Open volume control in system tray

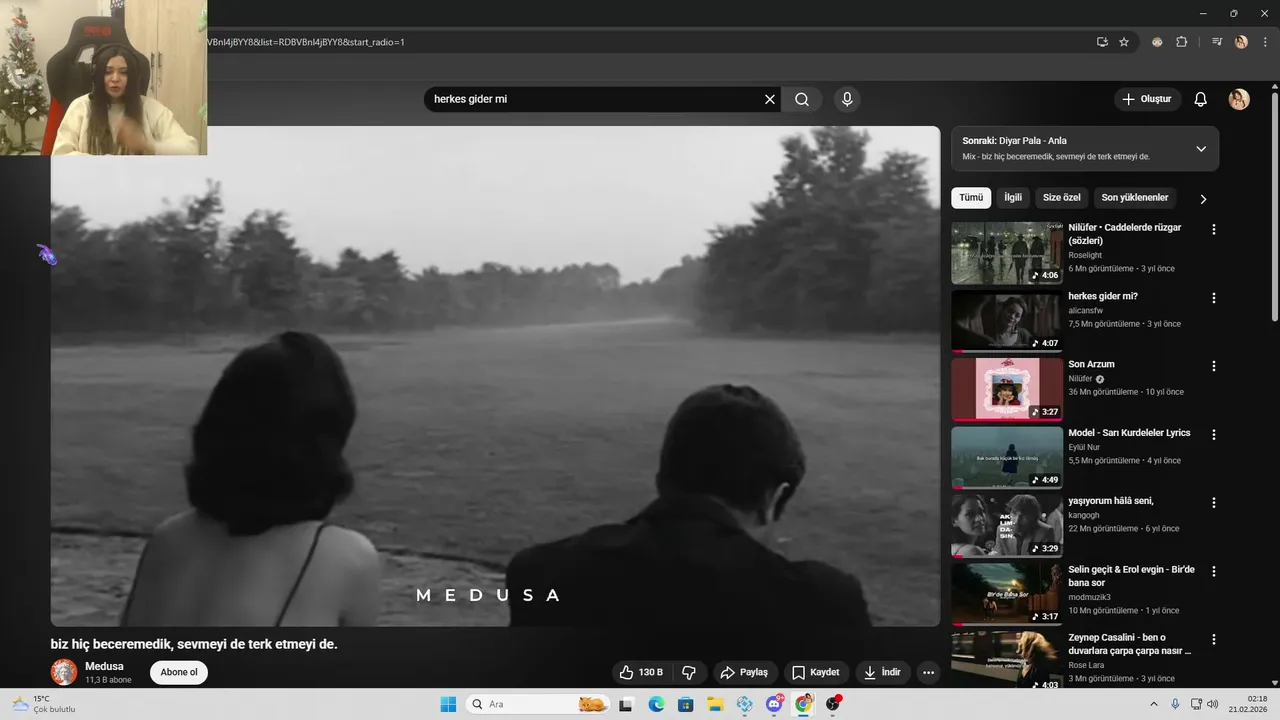1213,704
